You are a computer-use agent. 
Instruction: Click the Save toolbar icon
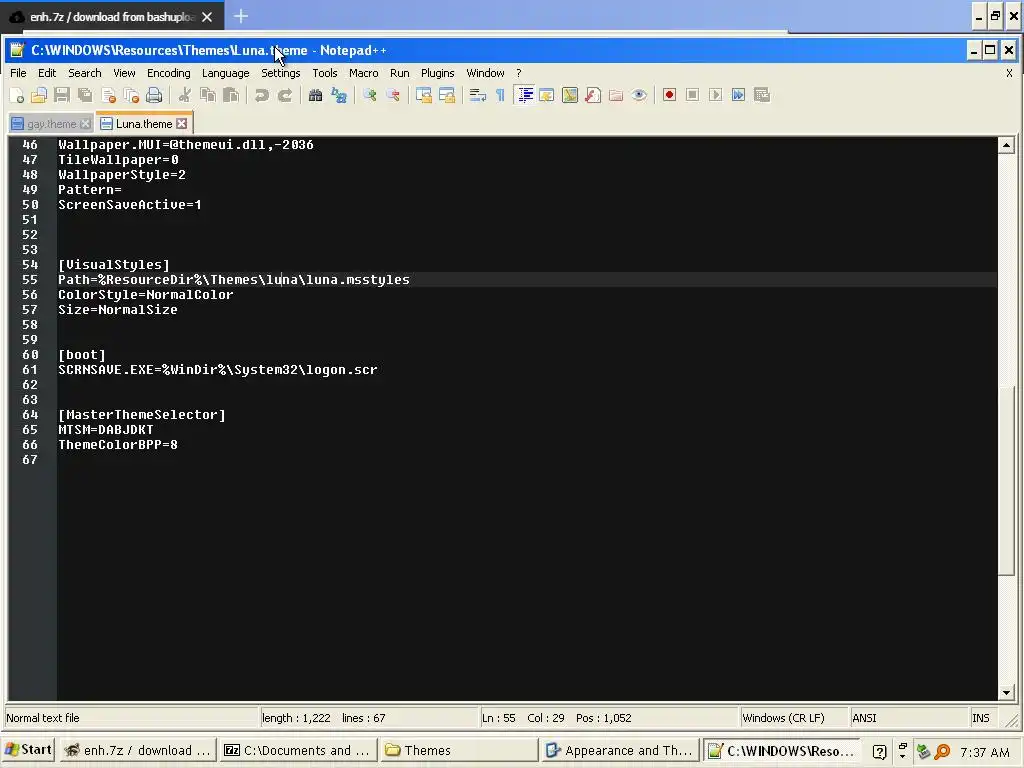point(62,95)
